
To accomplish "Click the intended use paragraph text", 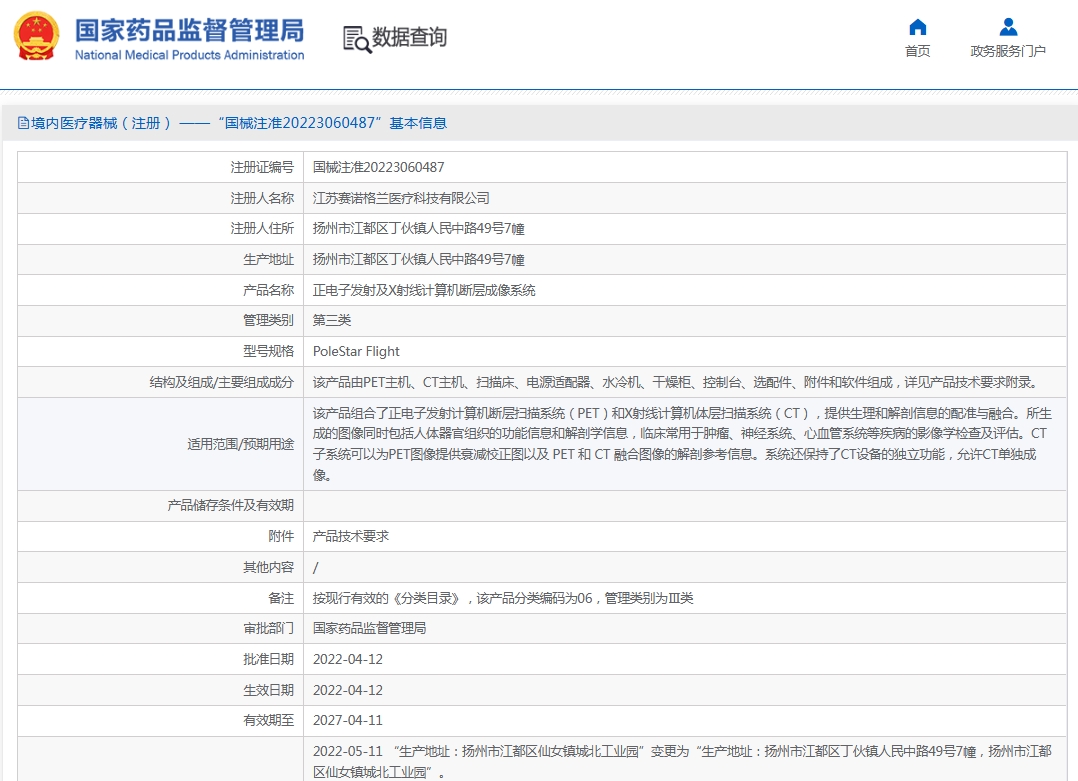I will click(x=682, y=444).
